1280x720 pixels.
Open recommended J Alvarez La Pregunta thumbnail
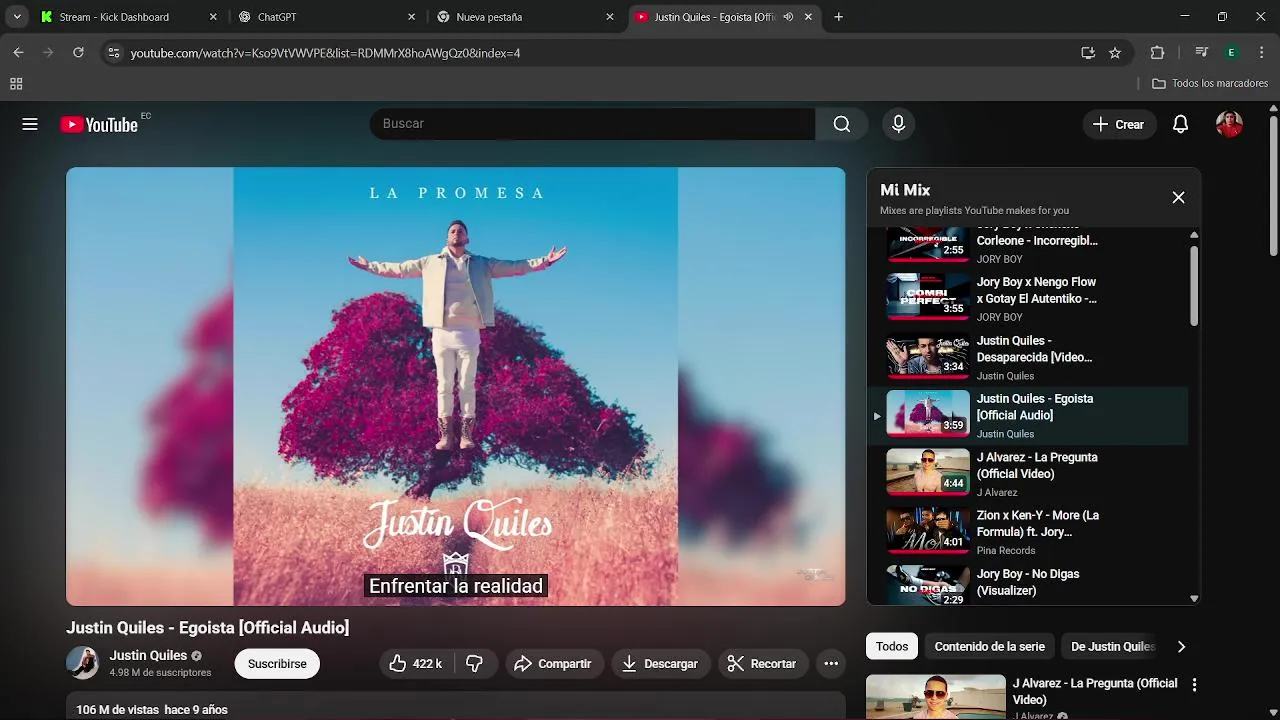[935, 698]
